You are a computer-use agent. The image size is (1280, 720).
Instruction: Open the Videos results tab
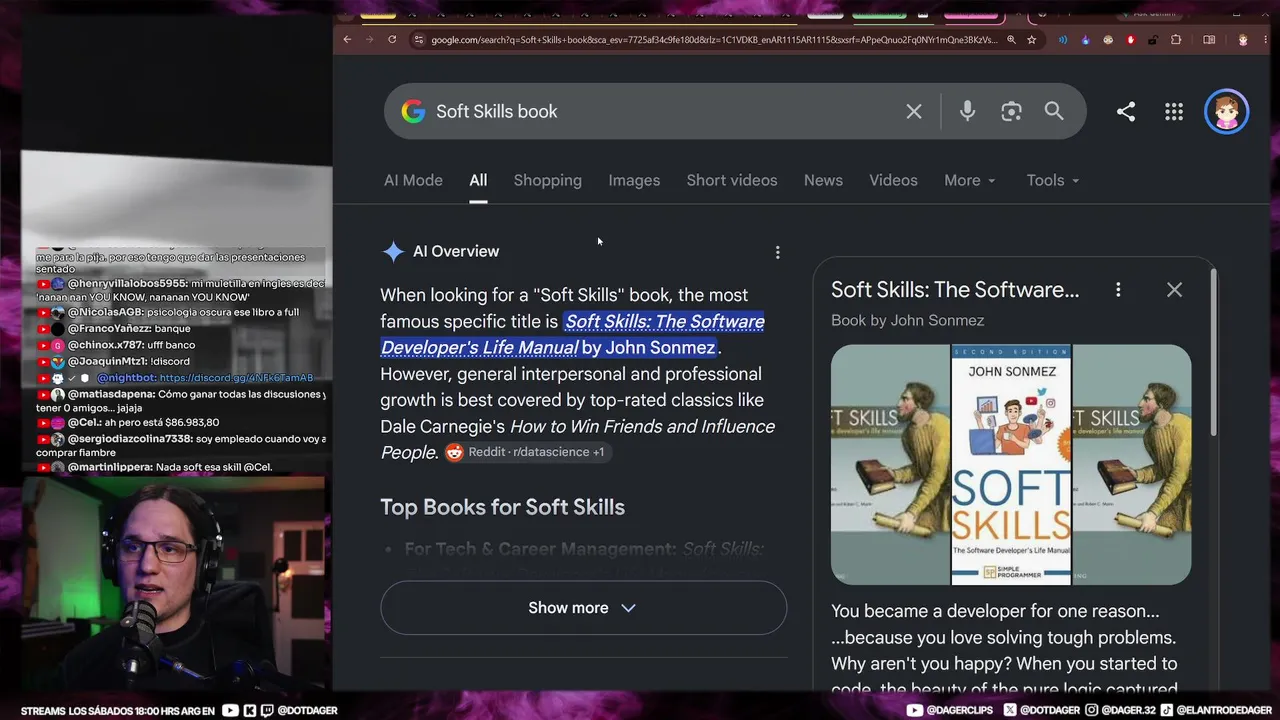coord(893,180)
